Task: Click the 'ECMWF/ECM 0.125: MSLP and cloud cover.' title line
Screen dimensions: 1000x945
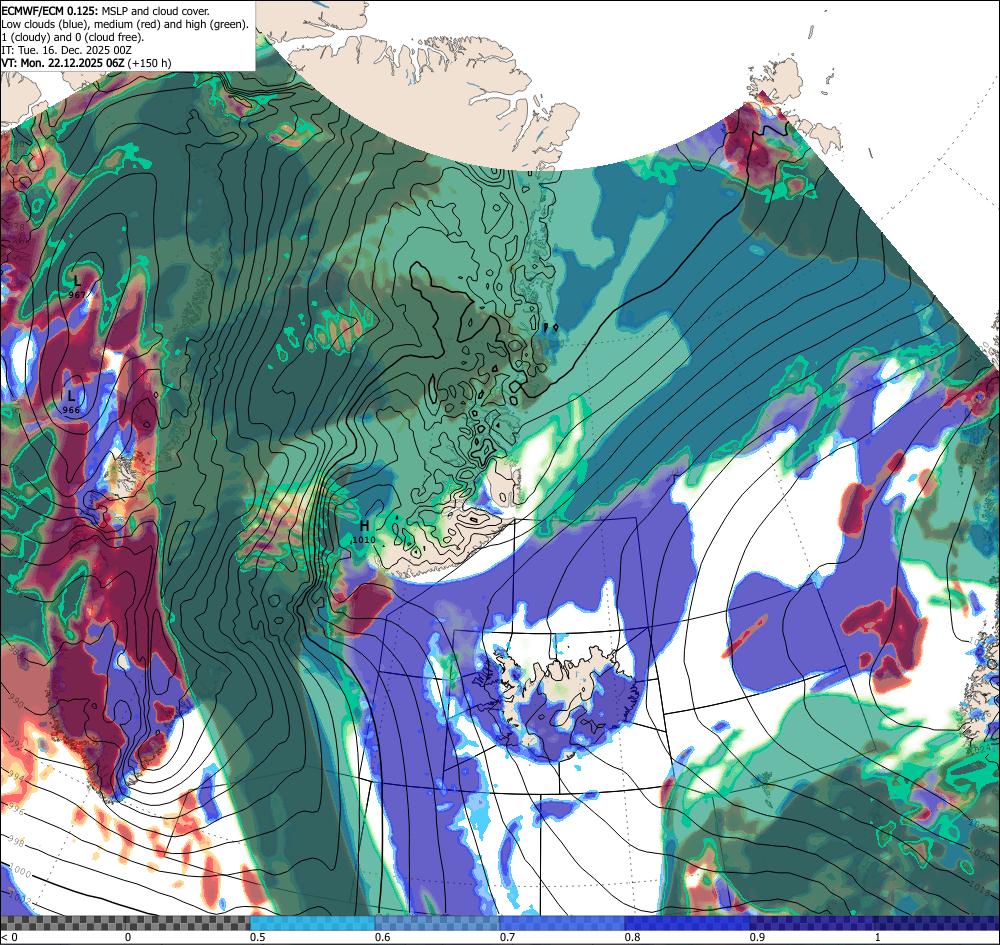Action: 106,11
